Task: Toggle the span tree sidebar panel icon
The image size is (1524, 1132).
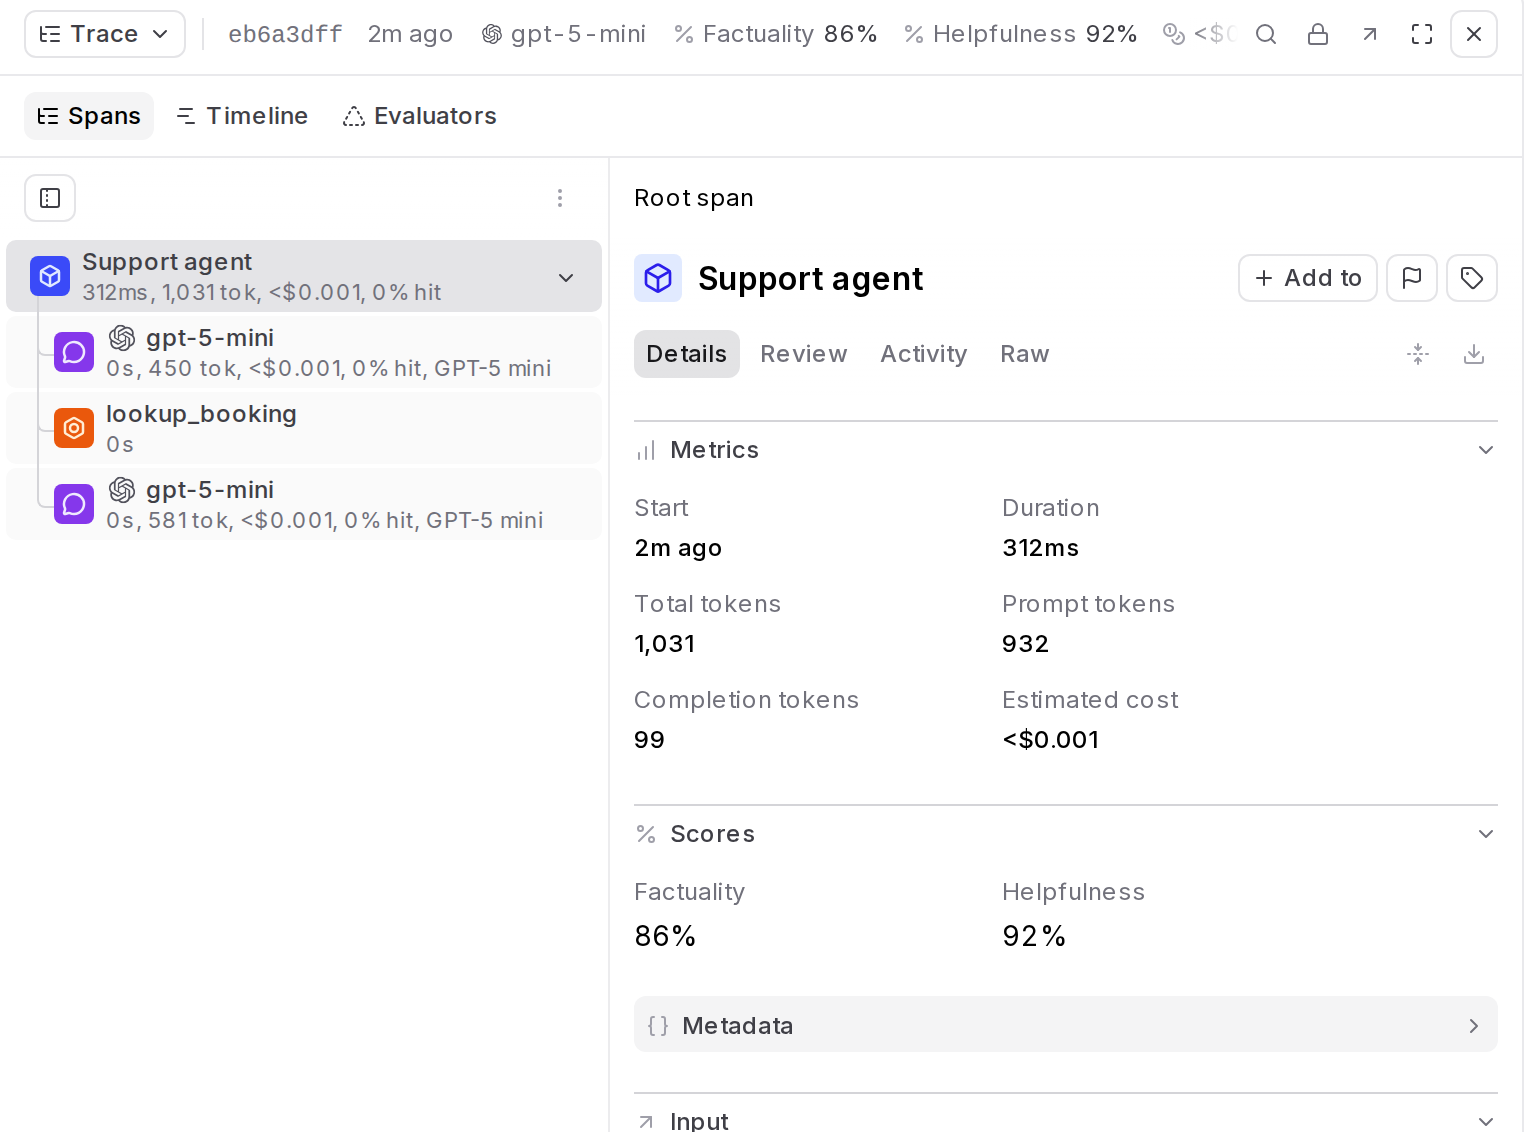Action: point(50,198)
